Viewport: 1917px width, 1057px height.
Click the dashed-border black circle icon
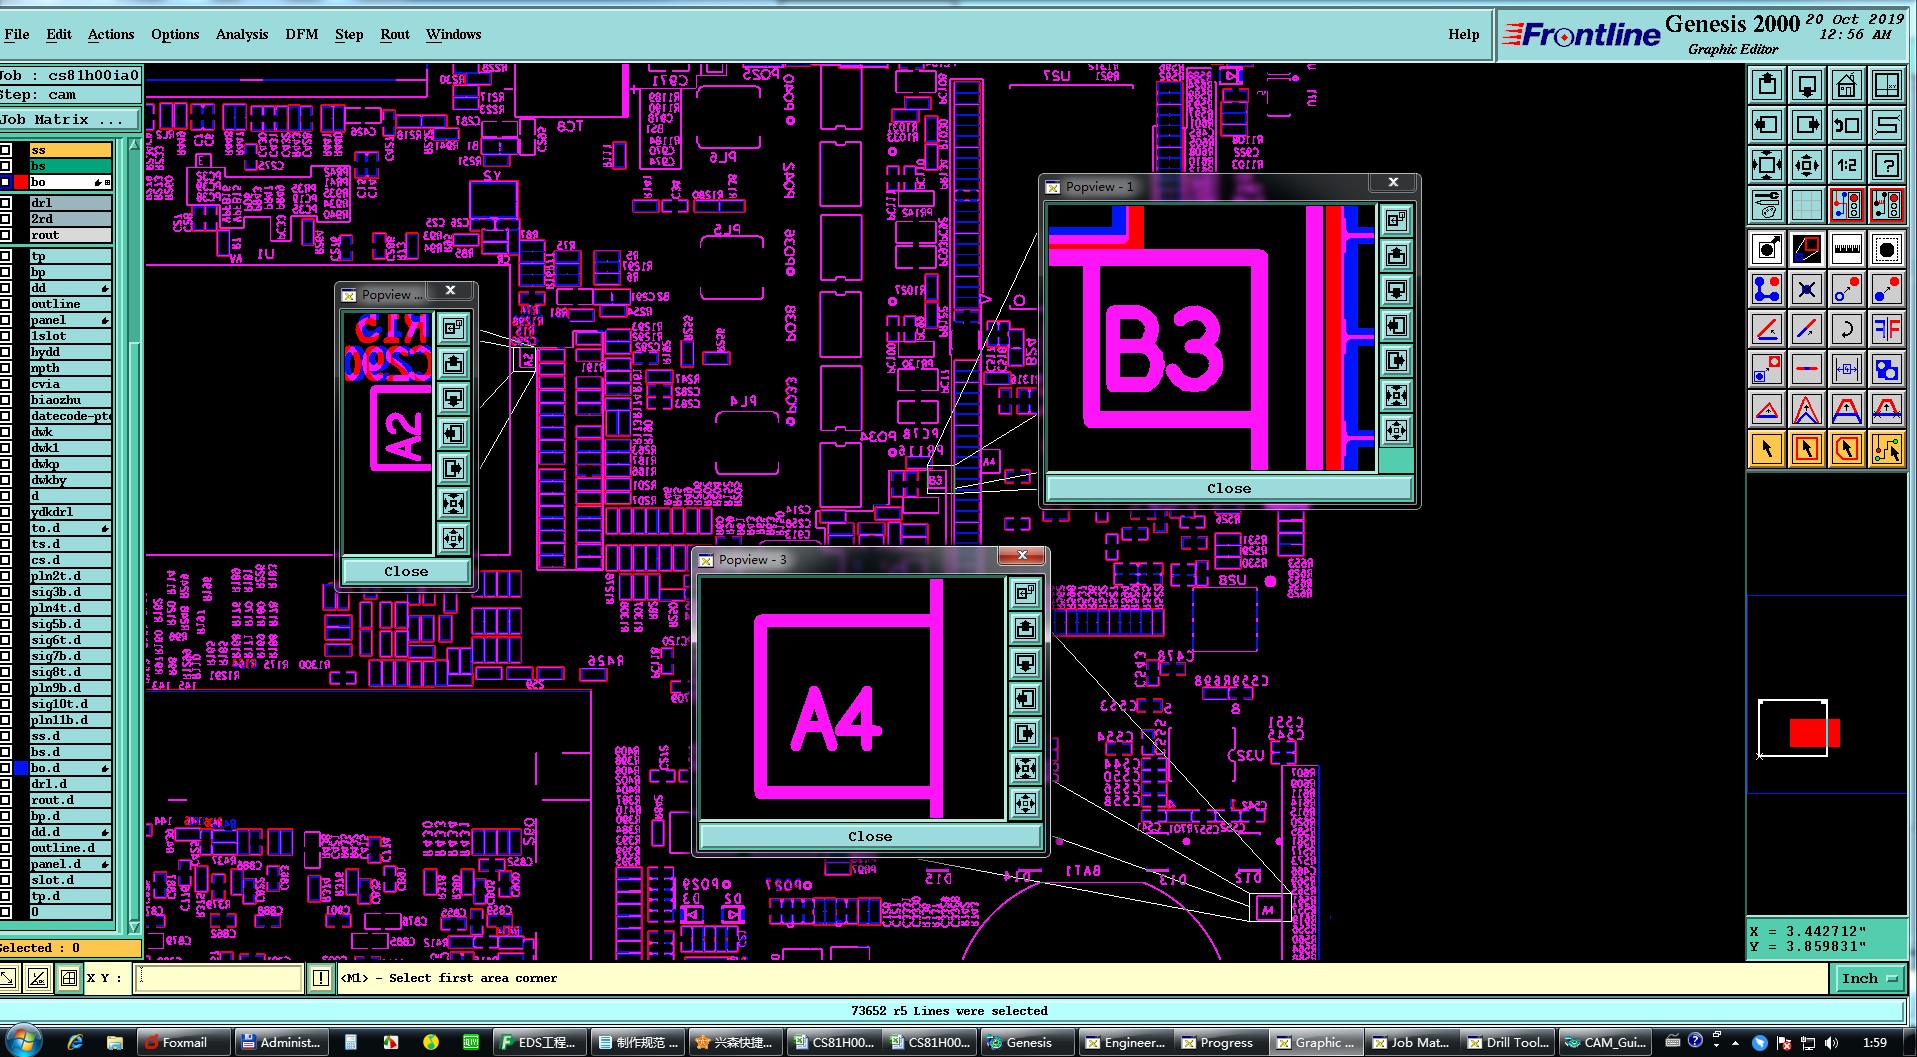1887,248
